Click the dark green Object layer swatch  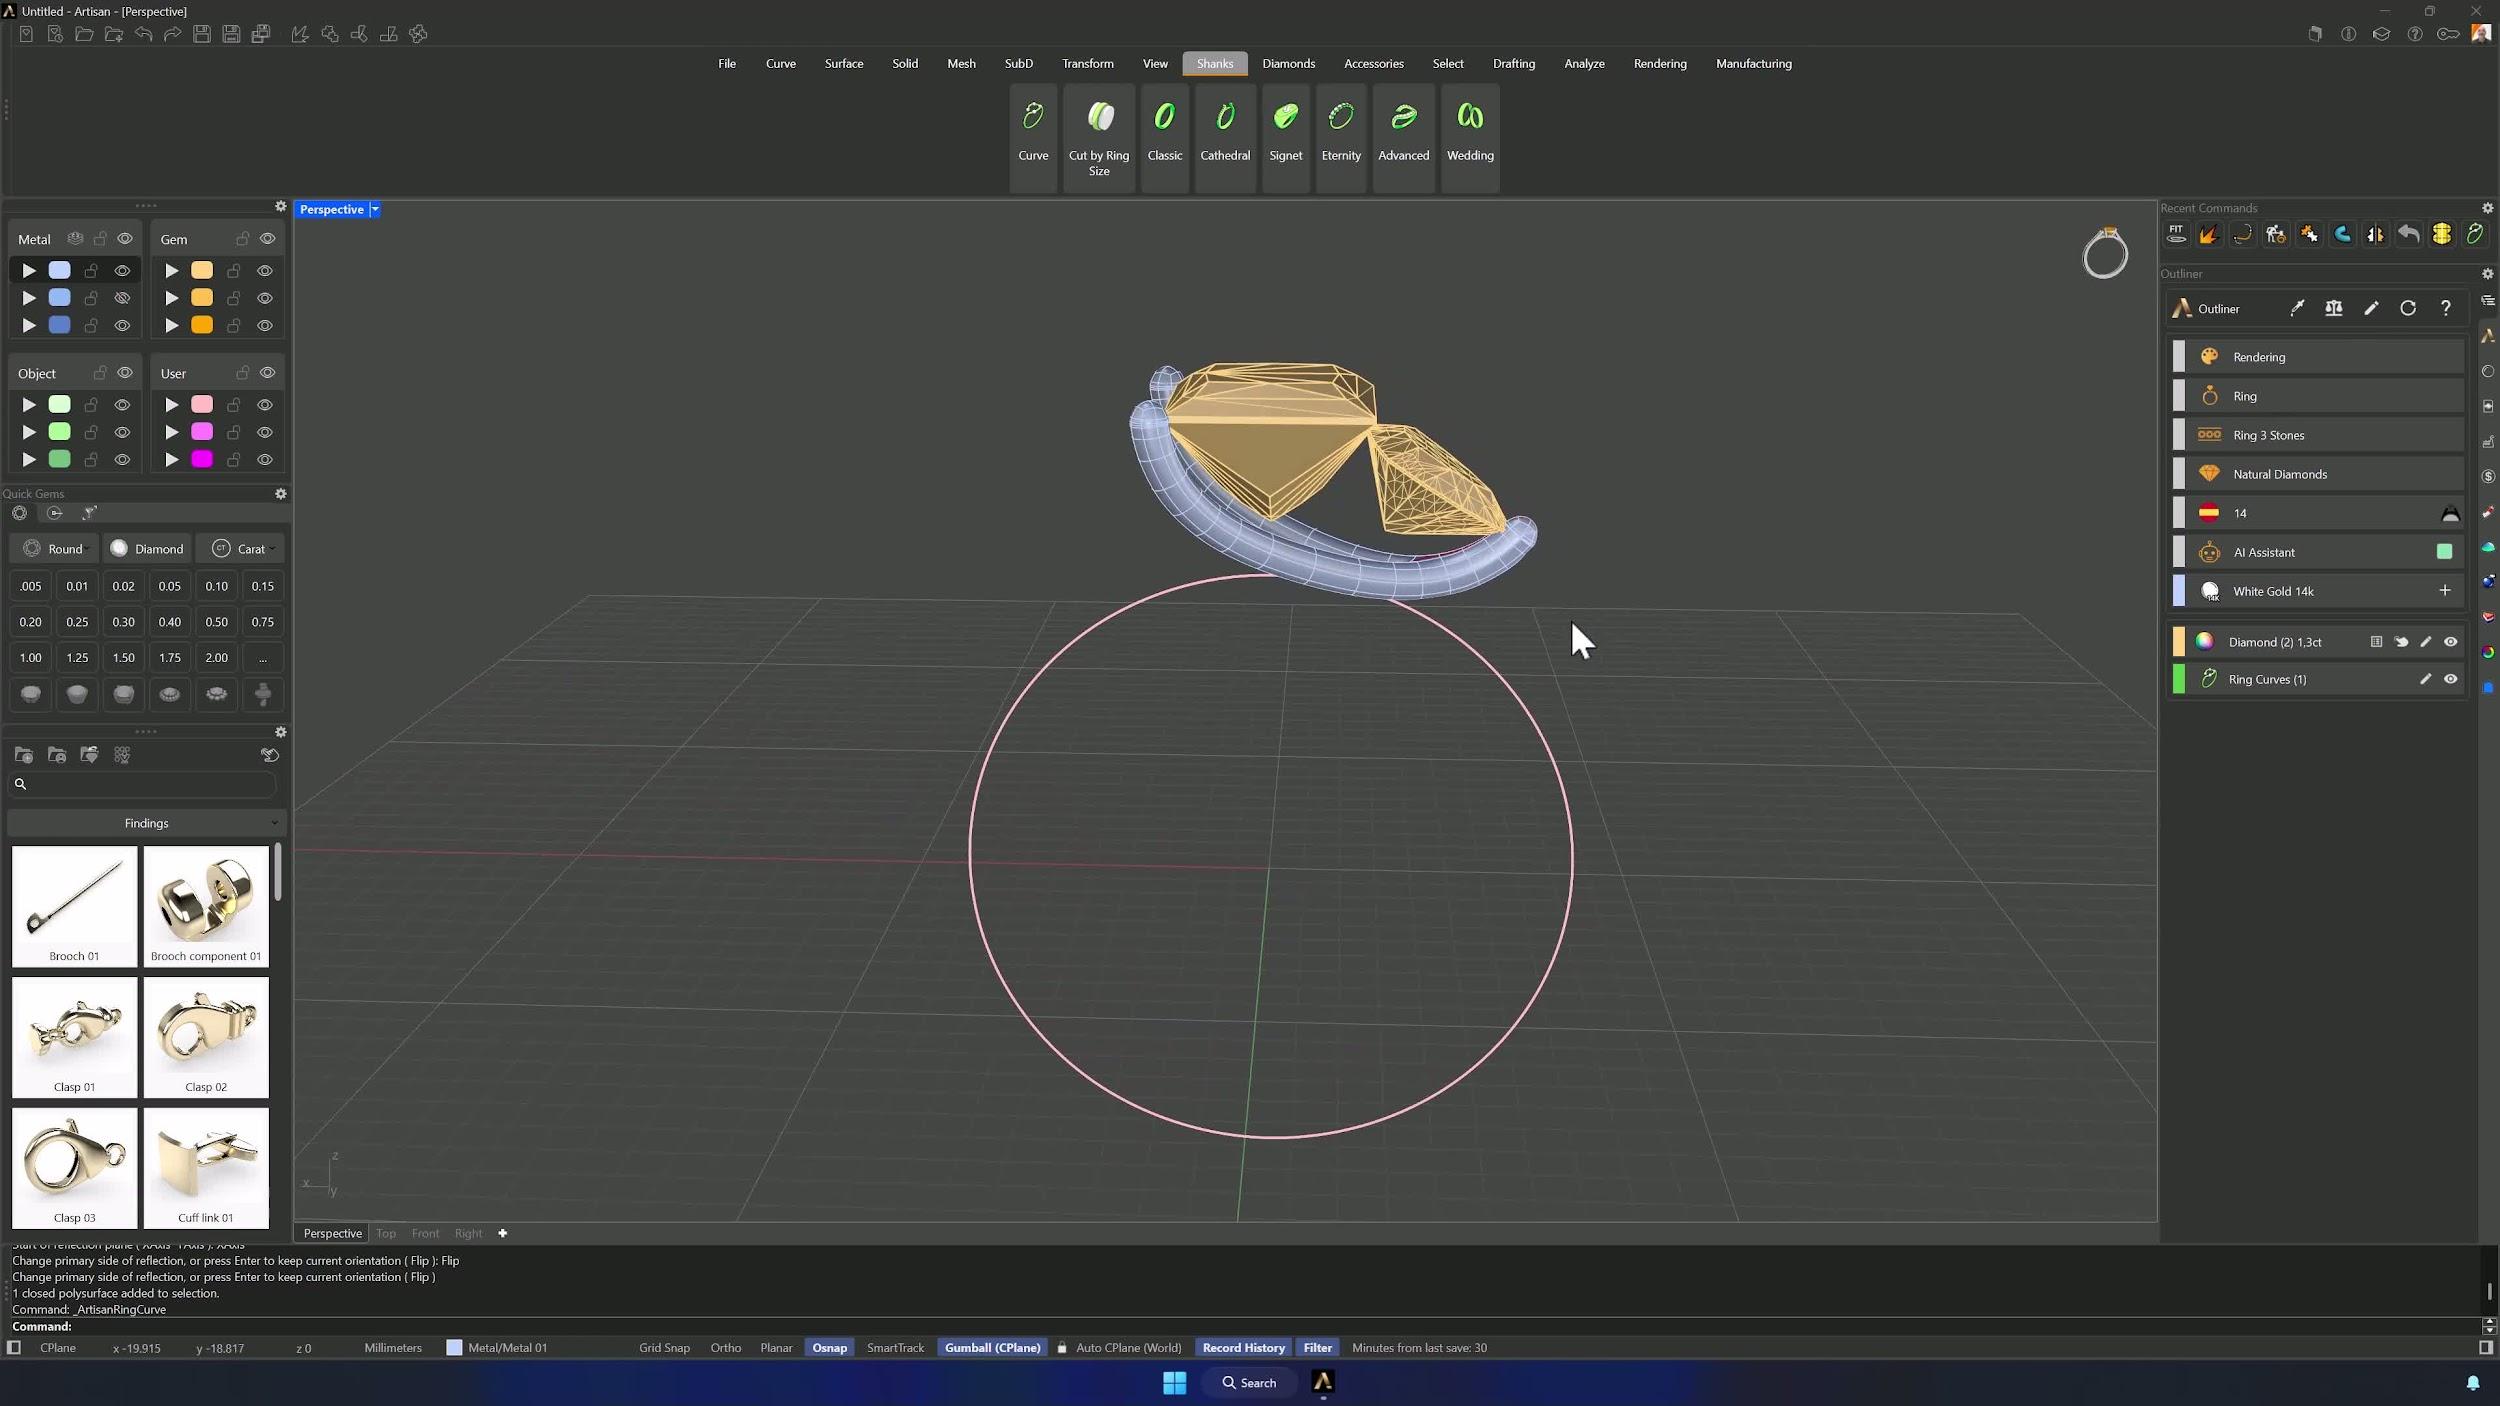tap(60, 459)
